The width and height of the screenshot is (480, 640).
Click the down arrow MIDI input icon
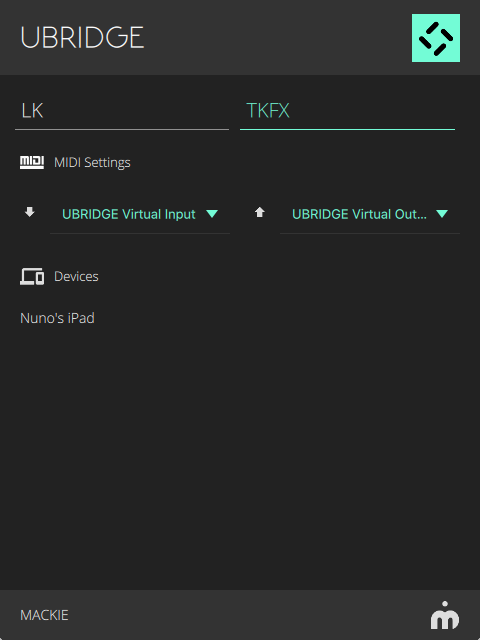pos(29,212)
